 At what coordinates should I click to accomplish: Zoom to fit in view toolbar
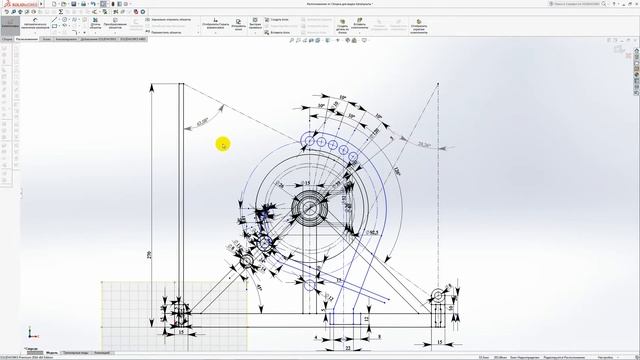[291, 40]
